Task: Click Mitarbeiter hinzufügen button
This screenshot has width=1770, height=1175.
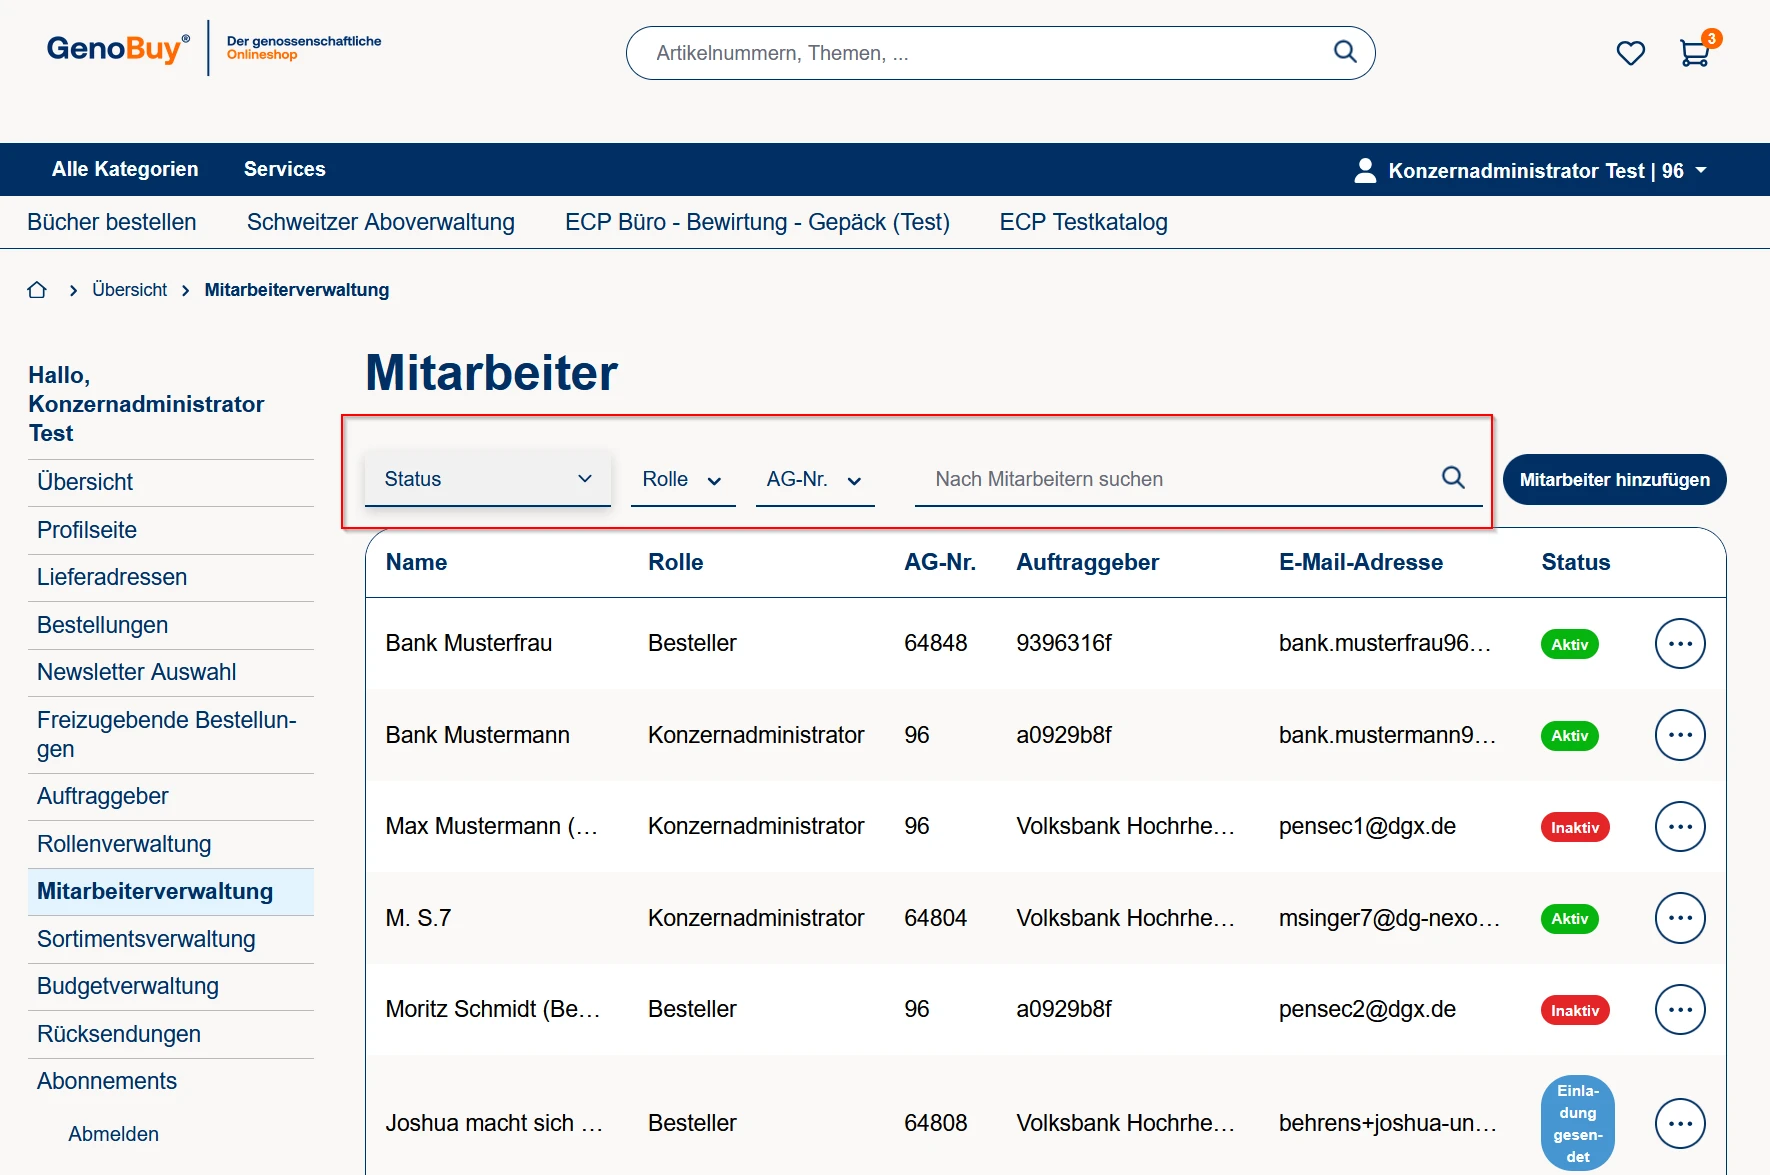Action: click(x=1614, y=480)
